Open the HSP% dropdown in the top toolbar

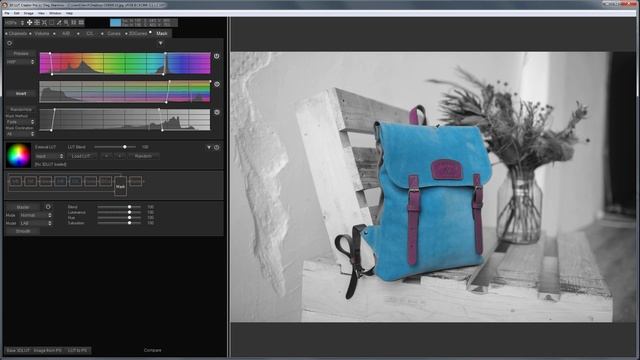[x=14, y=22]
